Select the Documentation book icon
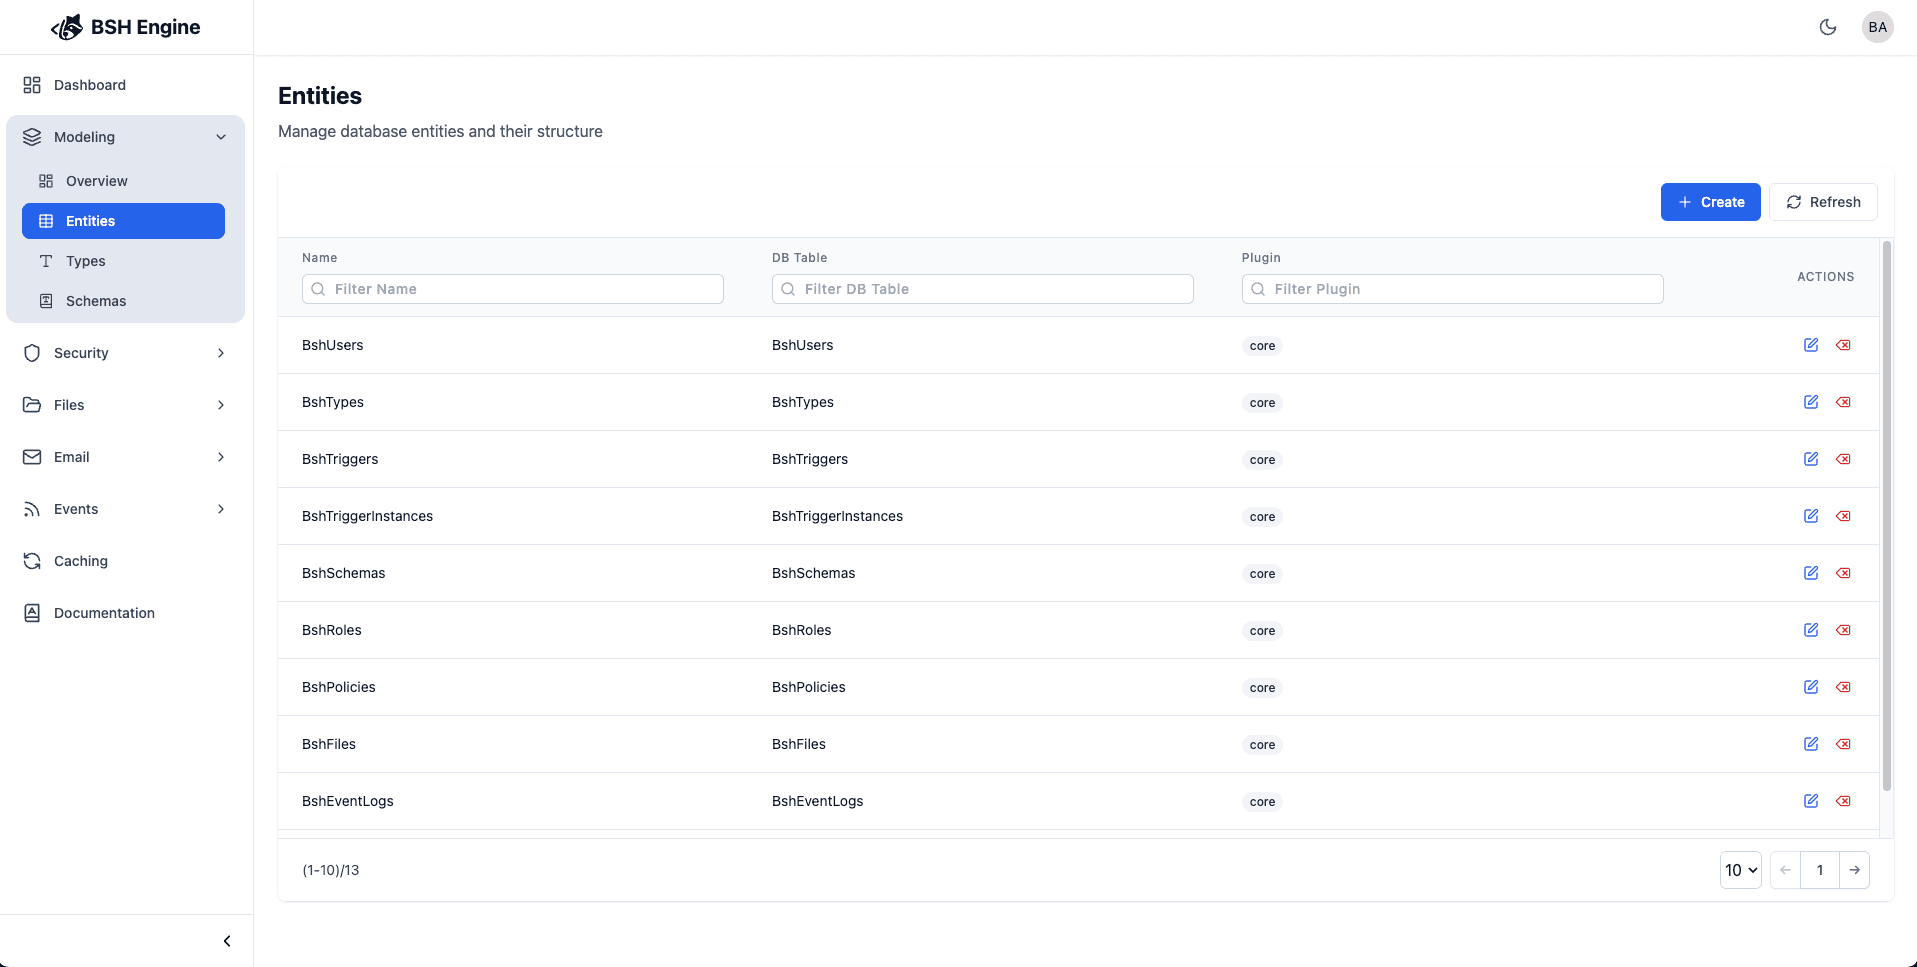This screenshot has height=967, width=1917. coord(30,612)
